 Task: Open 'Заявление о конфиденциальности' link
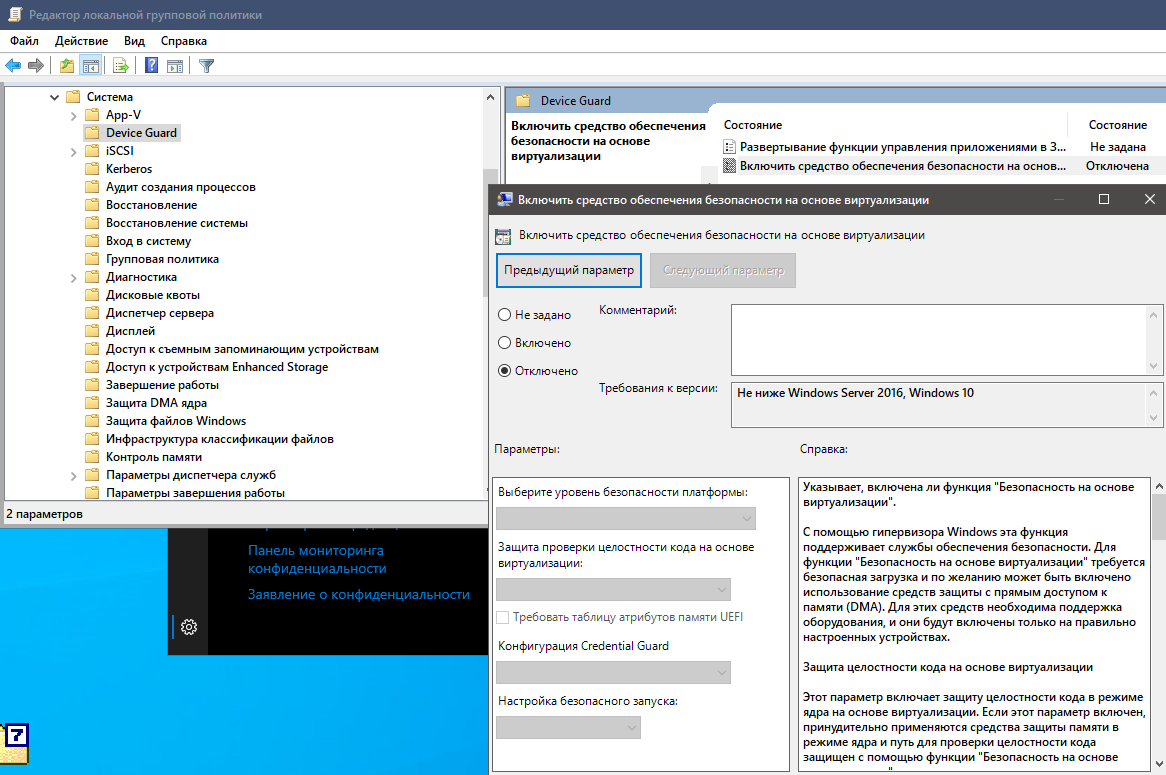pos(358,594)
